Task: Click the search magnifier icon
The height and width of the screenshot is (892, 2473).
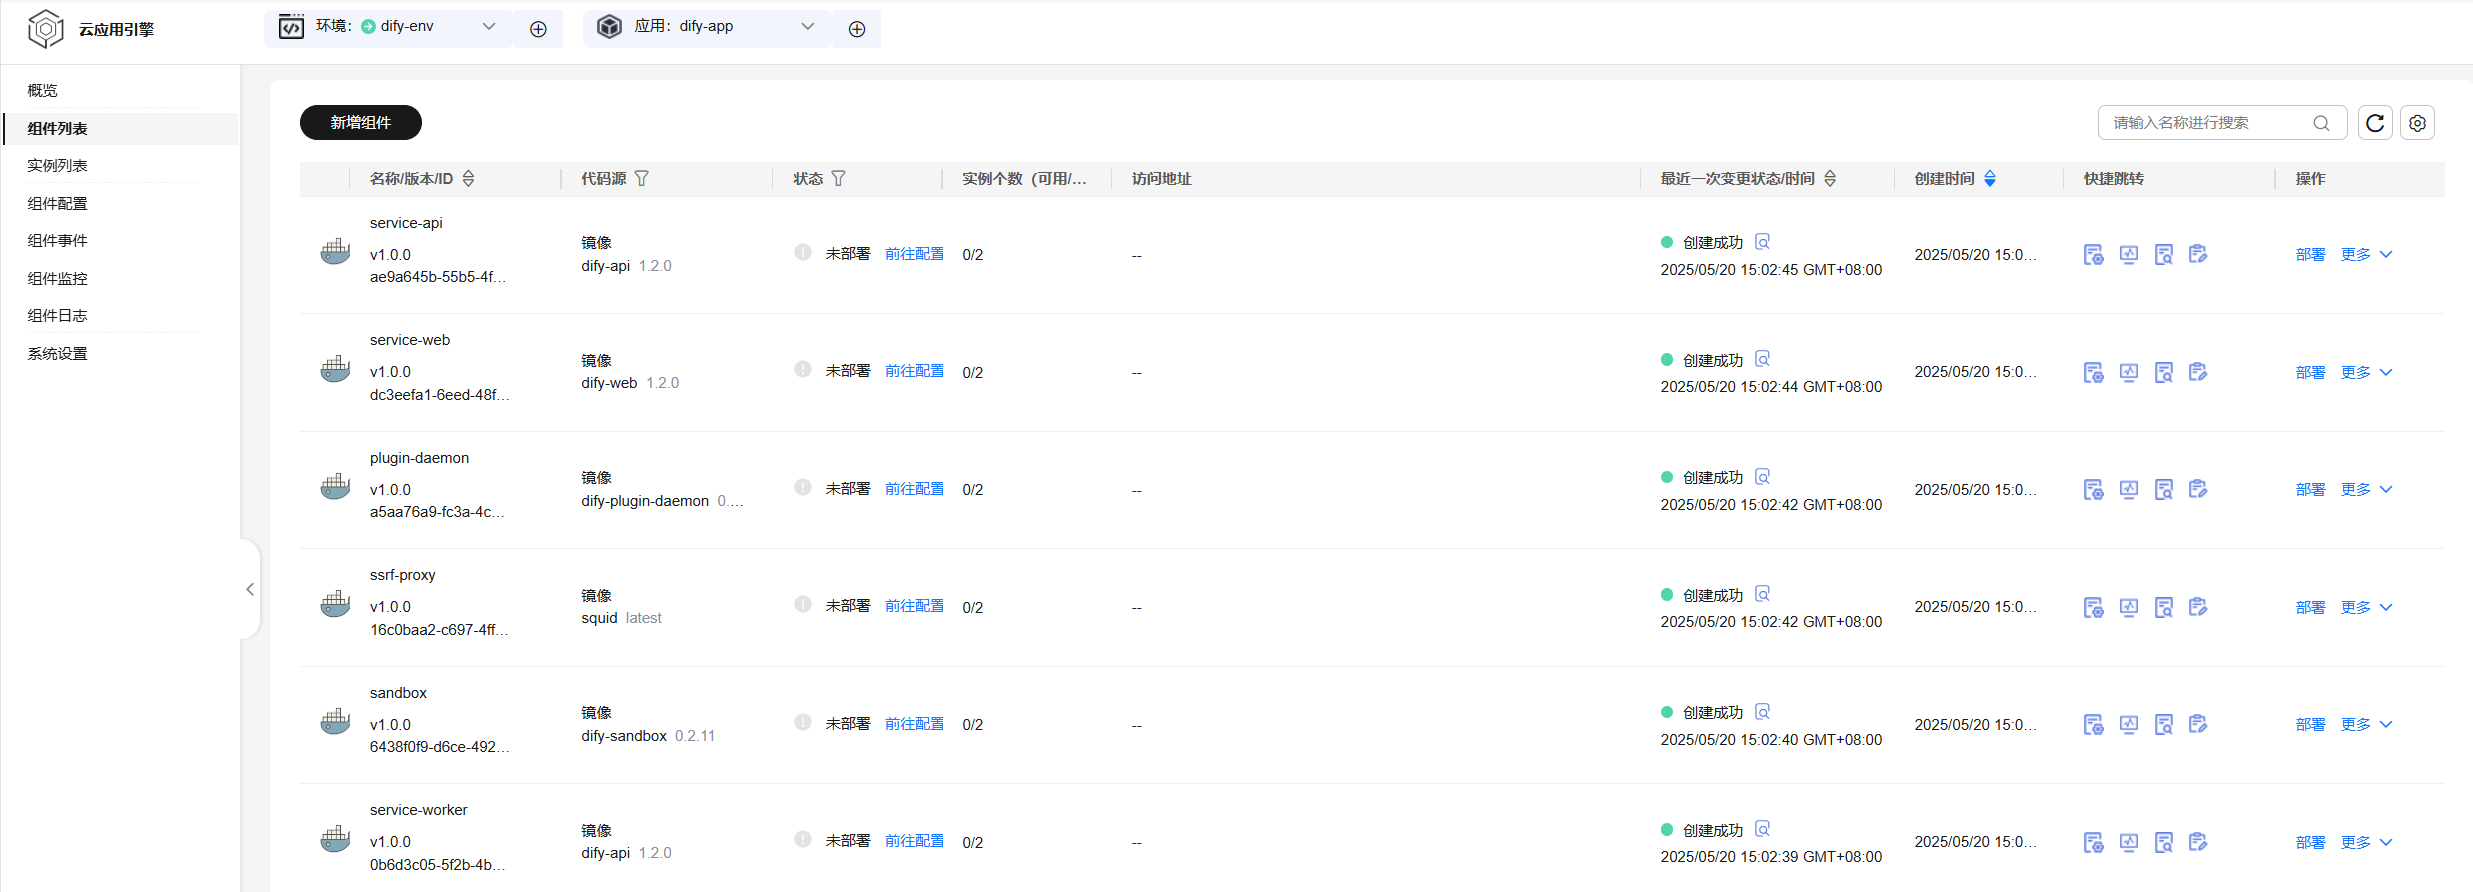Action: pyautogui.click(x=2321, y=123)
